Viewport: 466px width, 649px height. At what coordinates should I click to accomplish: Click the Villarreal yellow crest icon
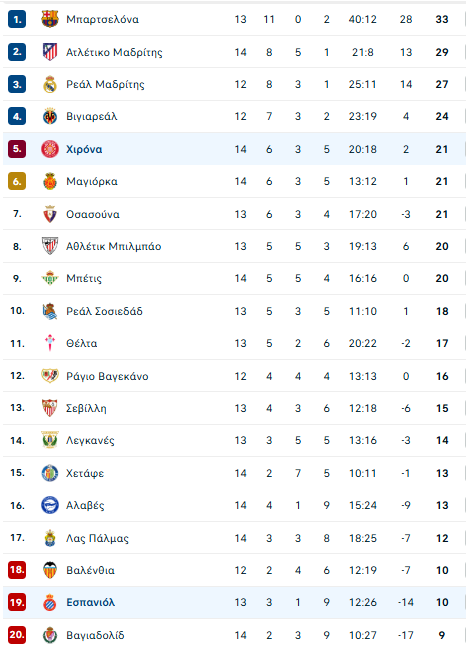pos(50,116)
